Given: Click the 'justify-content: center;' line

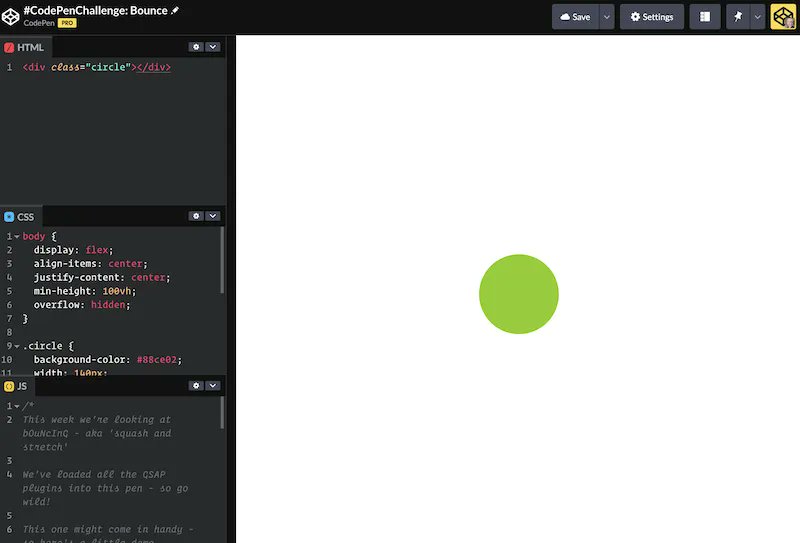Looking at the screenshot, I should click(102, 278).
